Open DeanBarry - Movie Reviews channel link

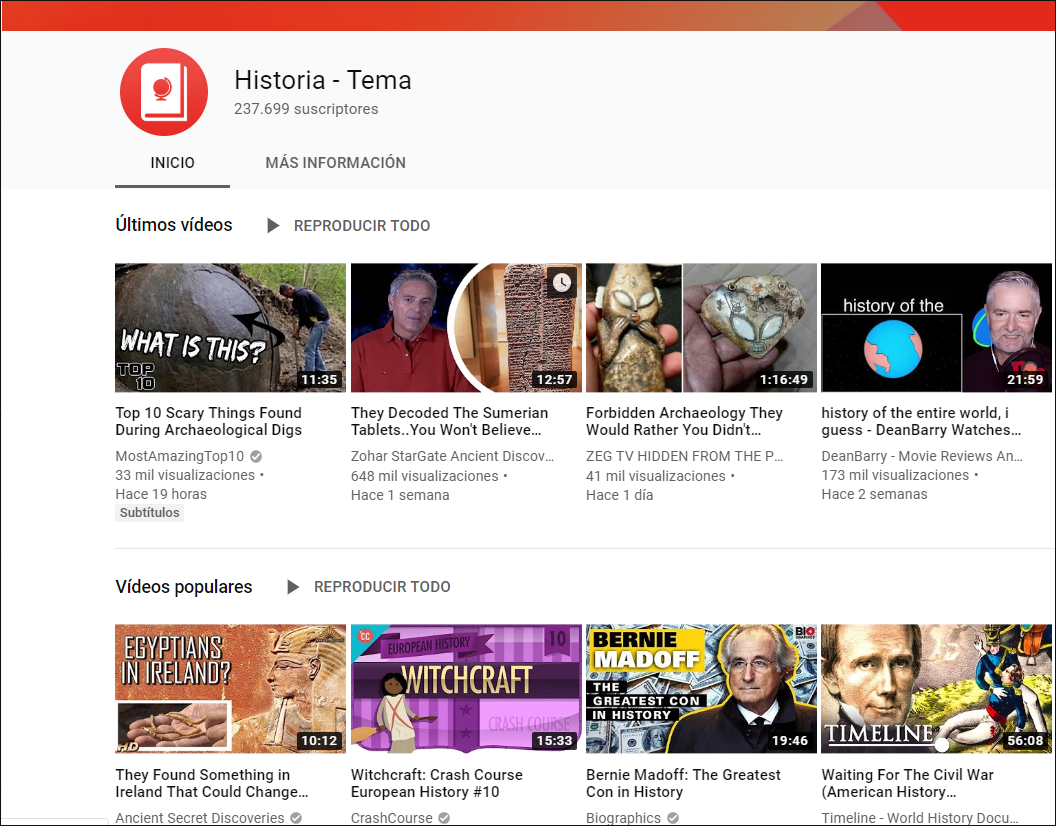click(922, 456)
